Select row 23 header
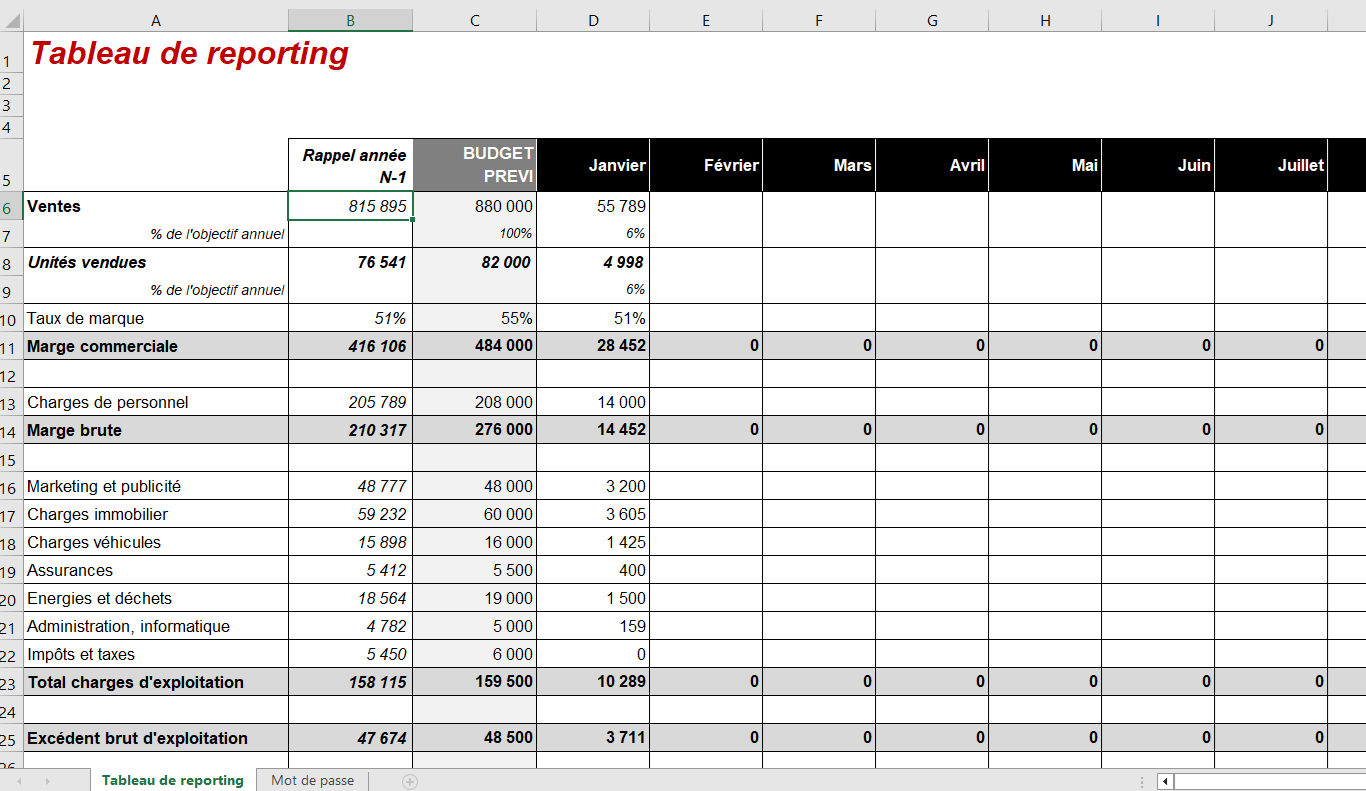Screen dimensions: 1366x791 [11, 682]
